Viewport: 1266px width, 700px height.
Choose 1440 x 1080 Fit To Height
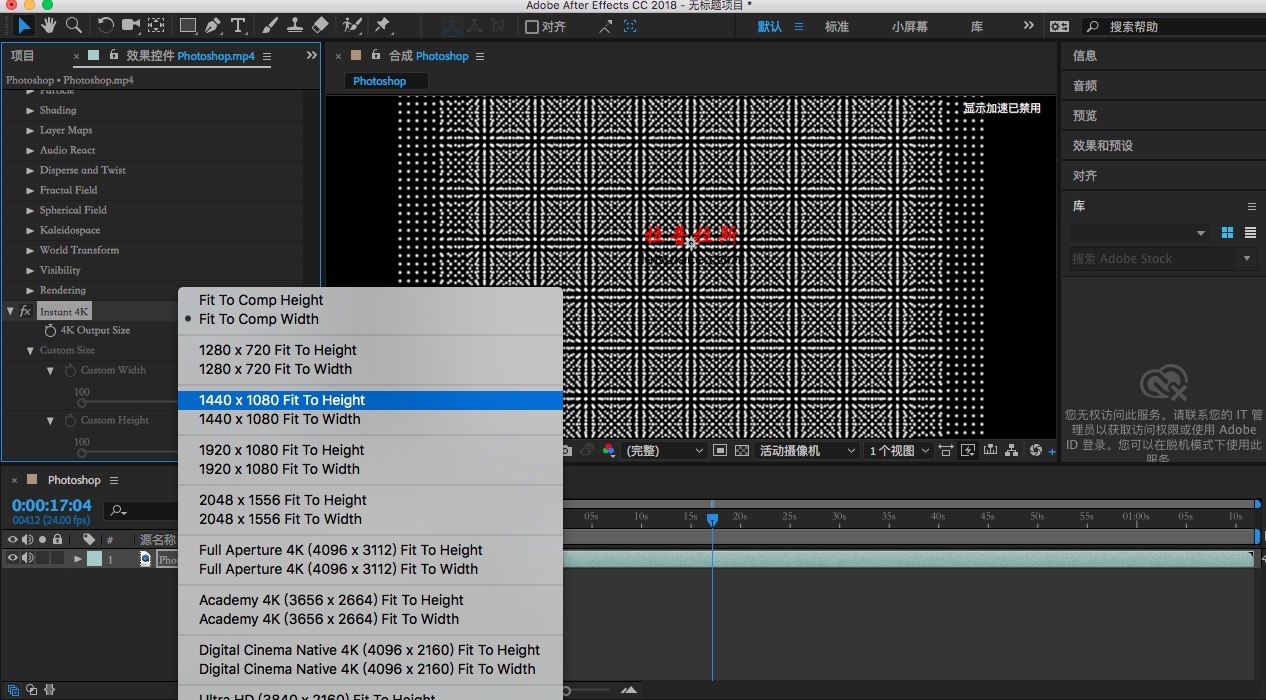tap(370, 400)
